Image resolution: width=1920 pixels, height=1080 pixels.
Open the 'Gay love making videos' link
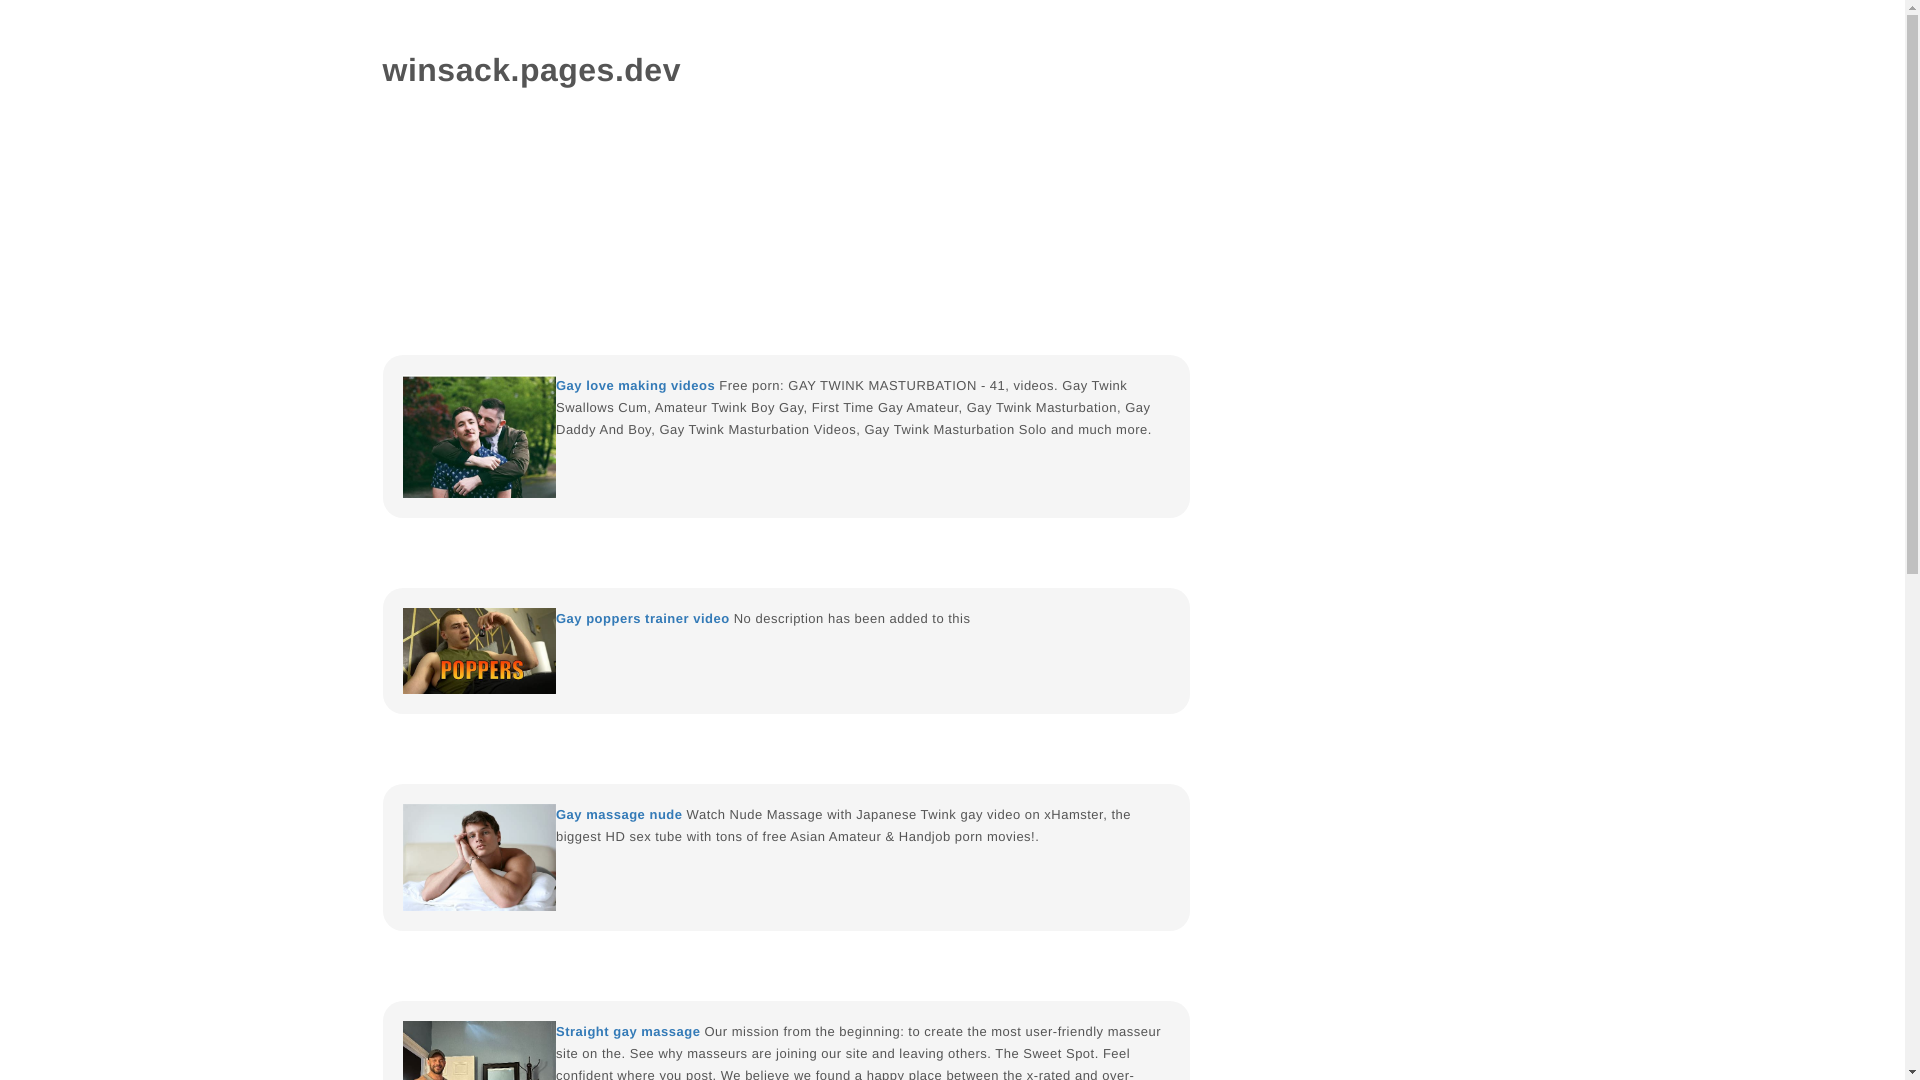635,386
